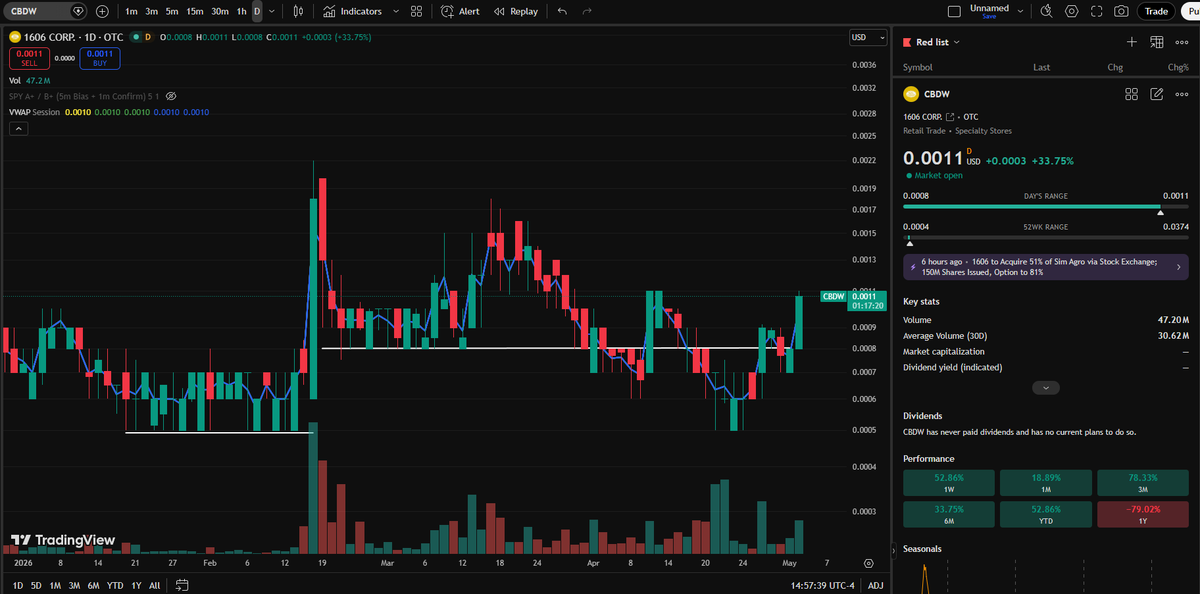Image resolution: width=1200 pixels, height=594 pixels.
Task: Add a symbol to the watchlist
Action: pyautogui.click(x=1131, y=42)
